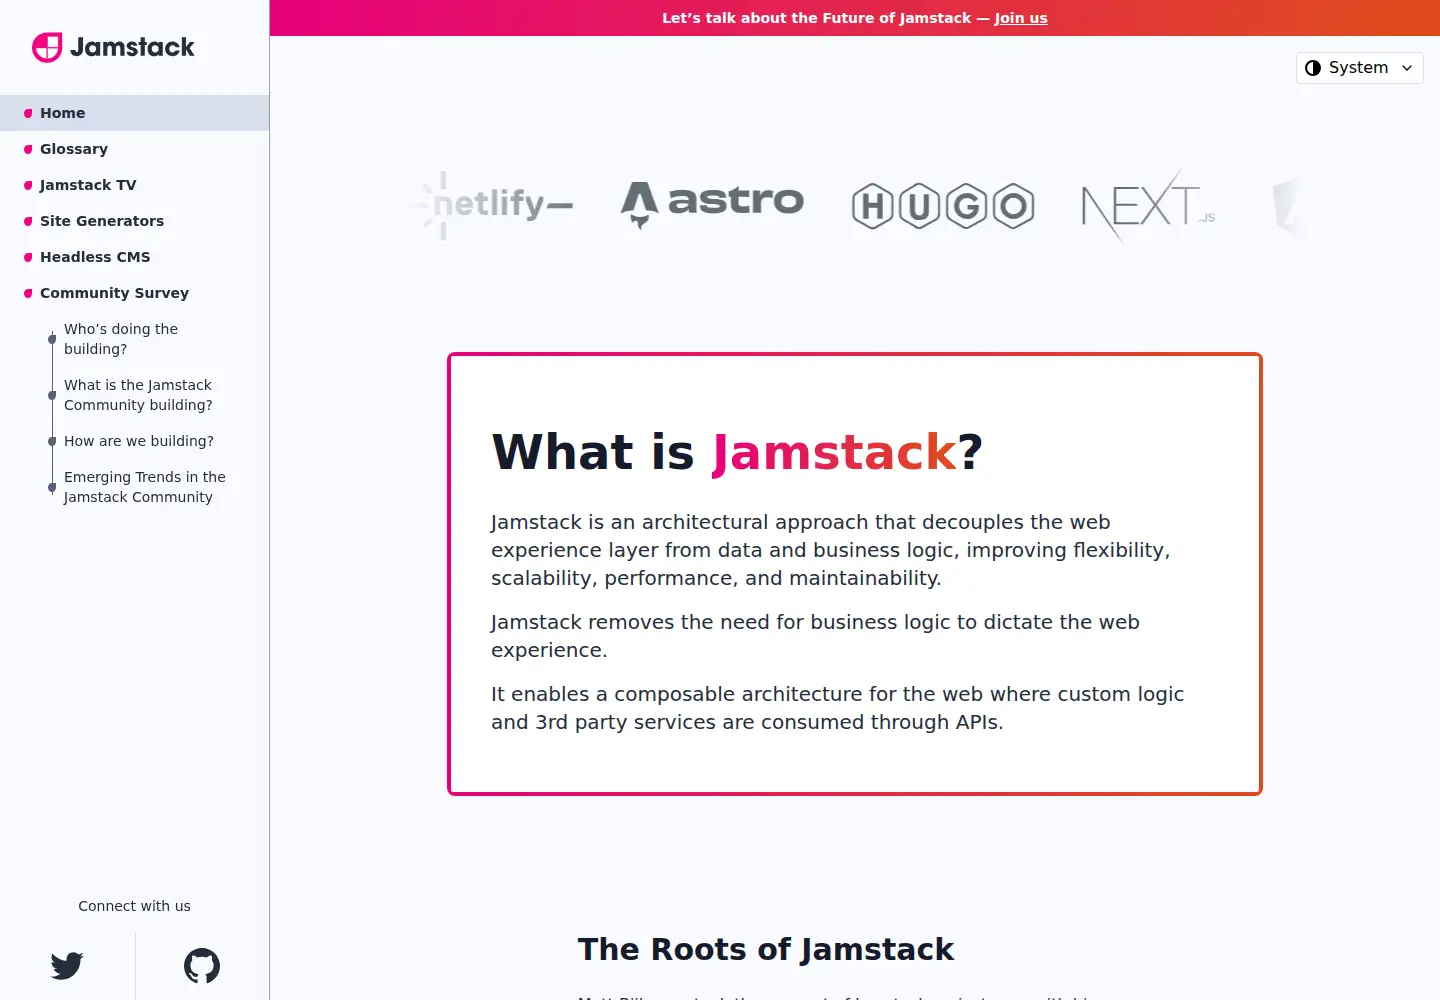Screen dimensions: 1440x1000
Task: Open the Jamstack TV section
Action: pyautogui.click(x=88, y=185)
